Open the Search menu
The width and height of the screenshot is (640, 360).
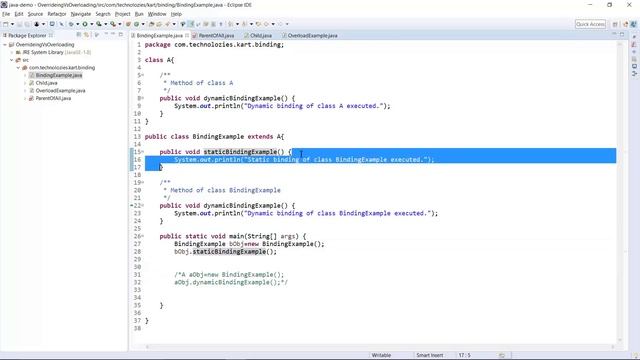103,14
